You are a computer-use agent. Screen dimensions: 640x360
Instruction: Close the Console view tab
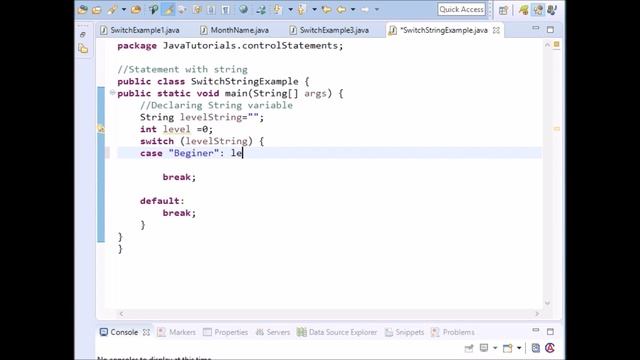tap(146, 332)
